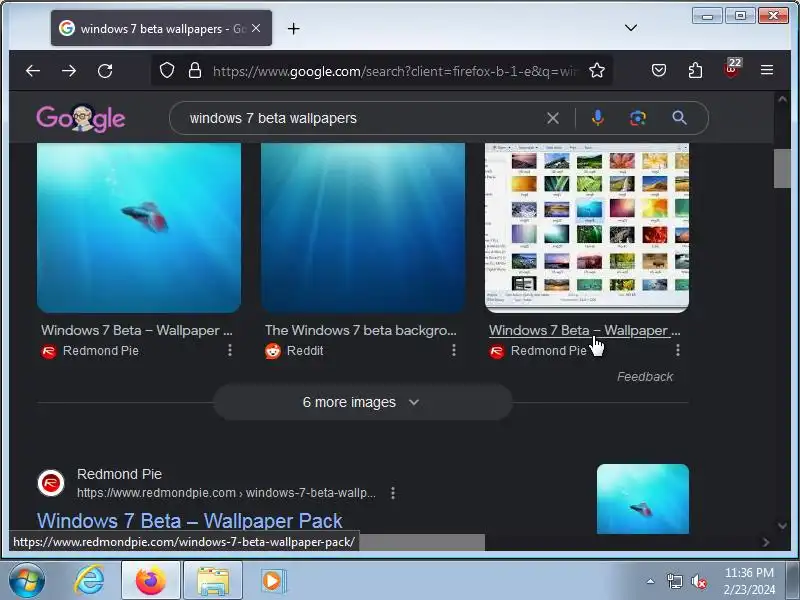Click the vertical scrollbar thumb
The height and width of the screenshot is (600, 800).
(x=782, y=168)
